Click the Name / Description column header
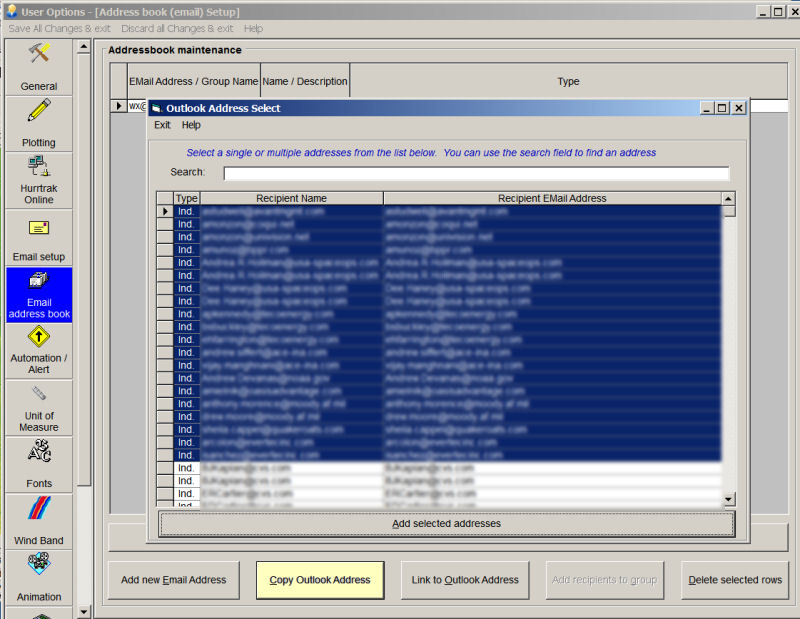The height and width of the screenshot is (619, 800). (x=305, y=81)
